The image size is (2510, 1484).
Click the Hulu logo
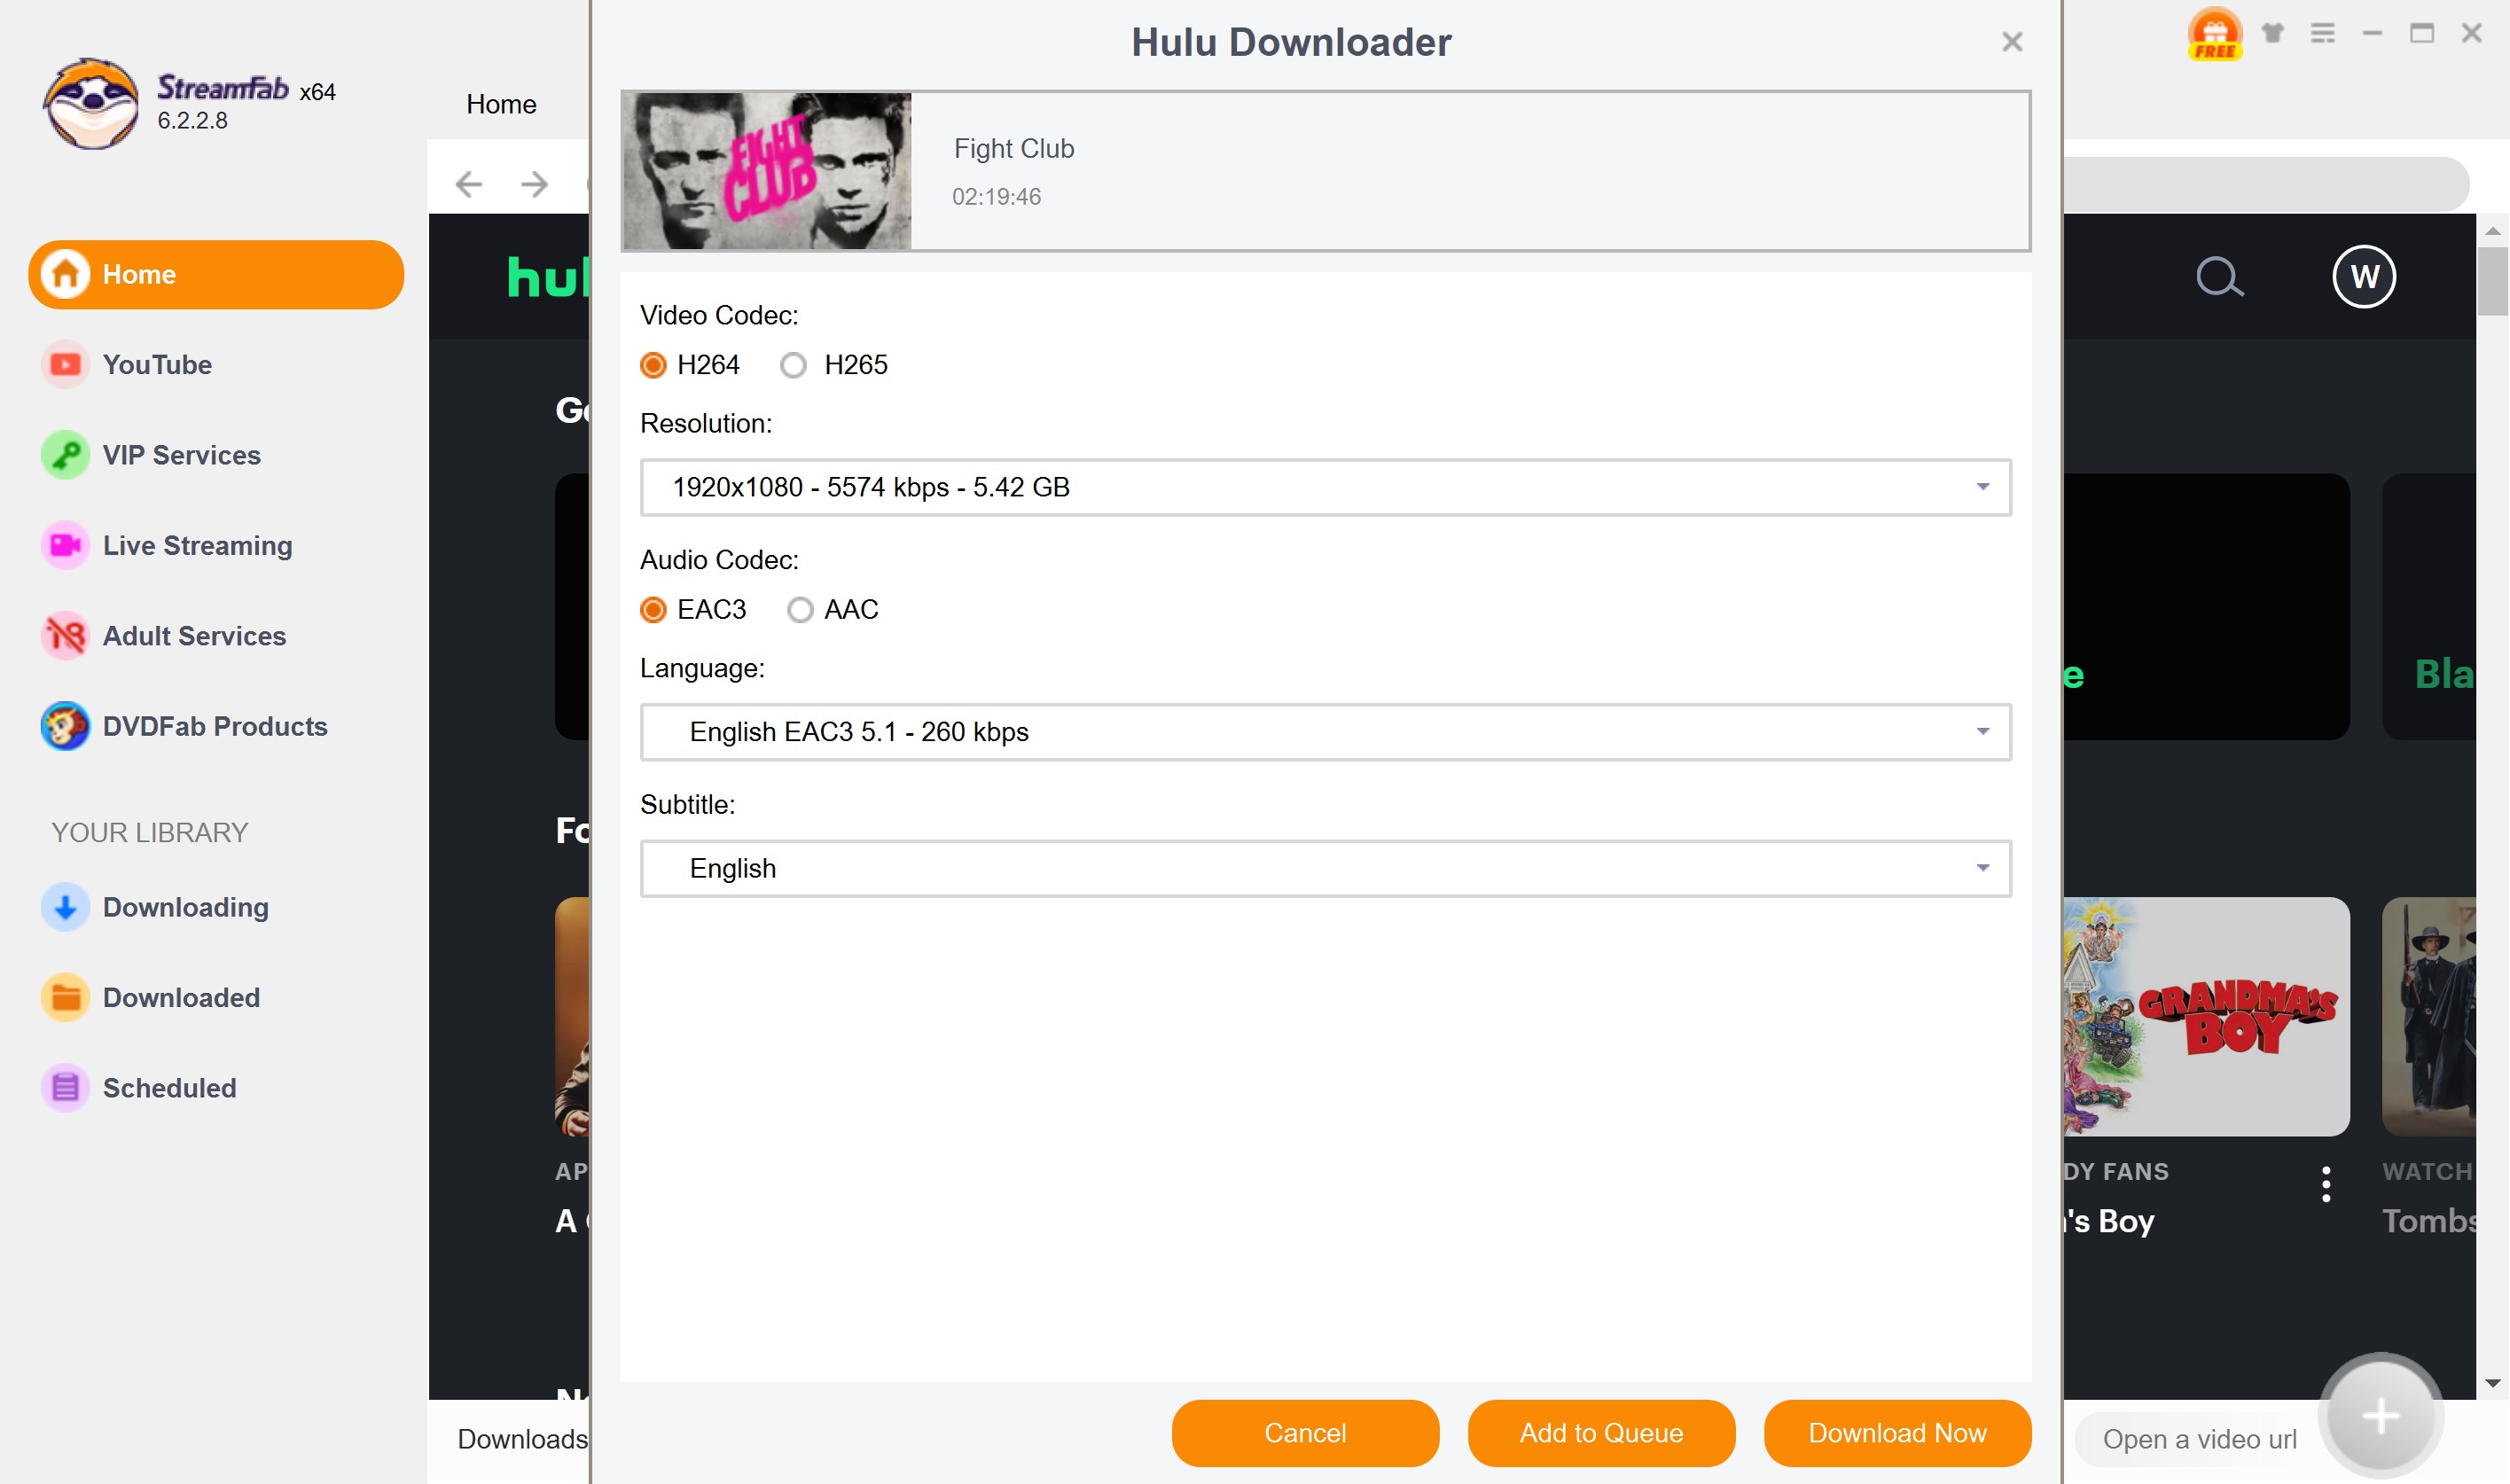click(x=548, y=277)
